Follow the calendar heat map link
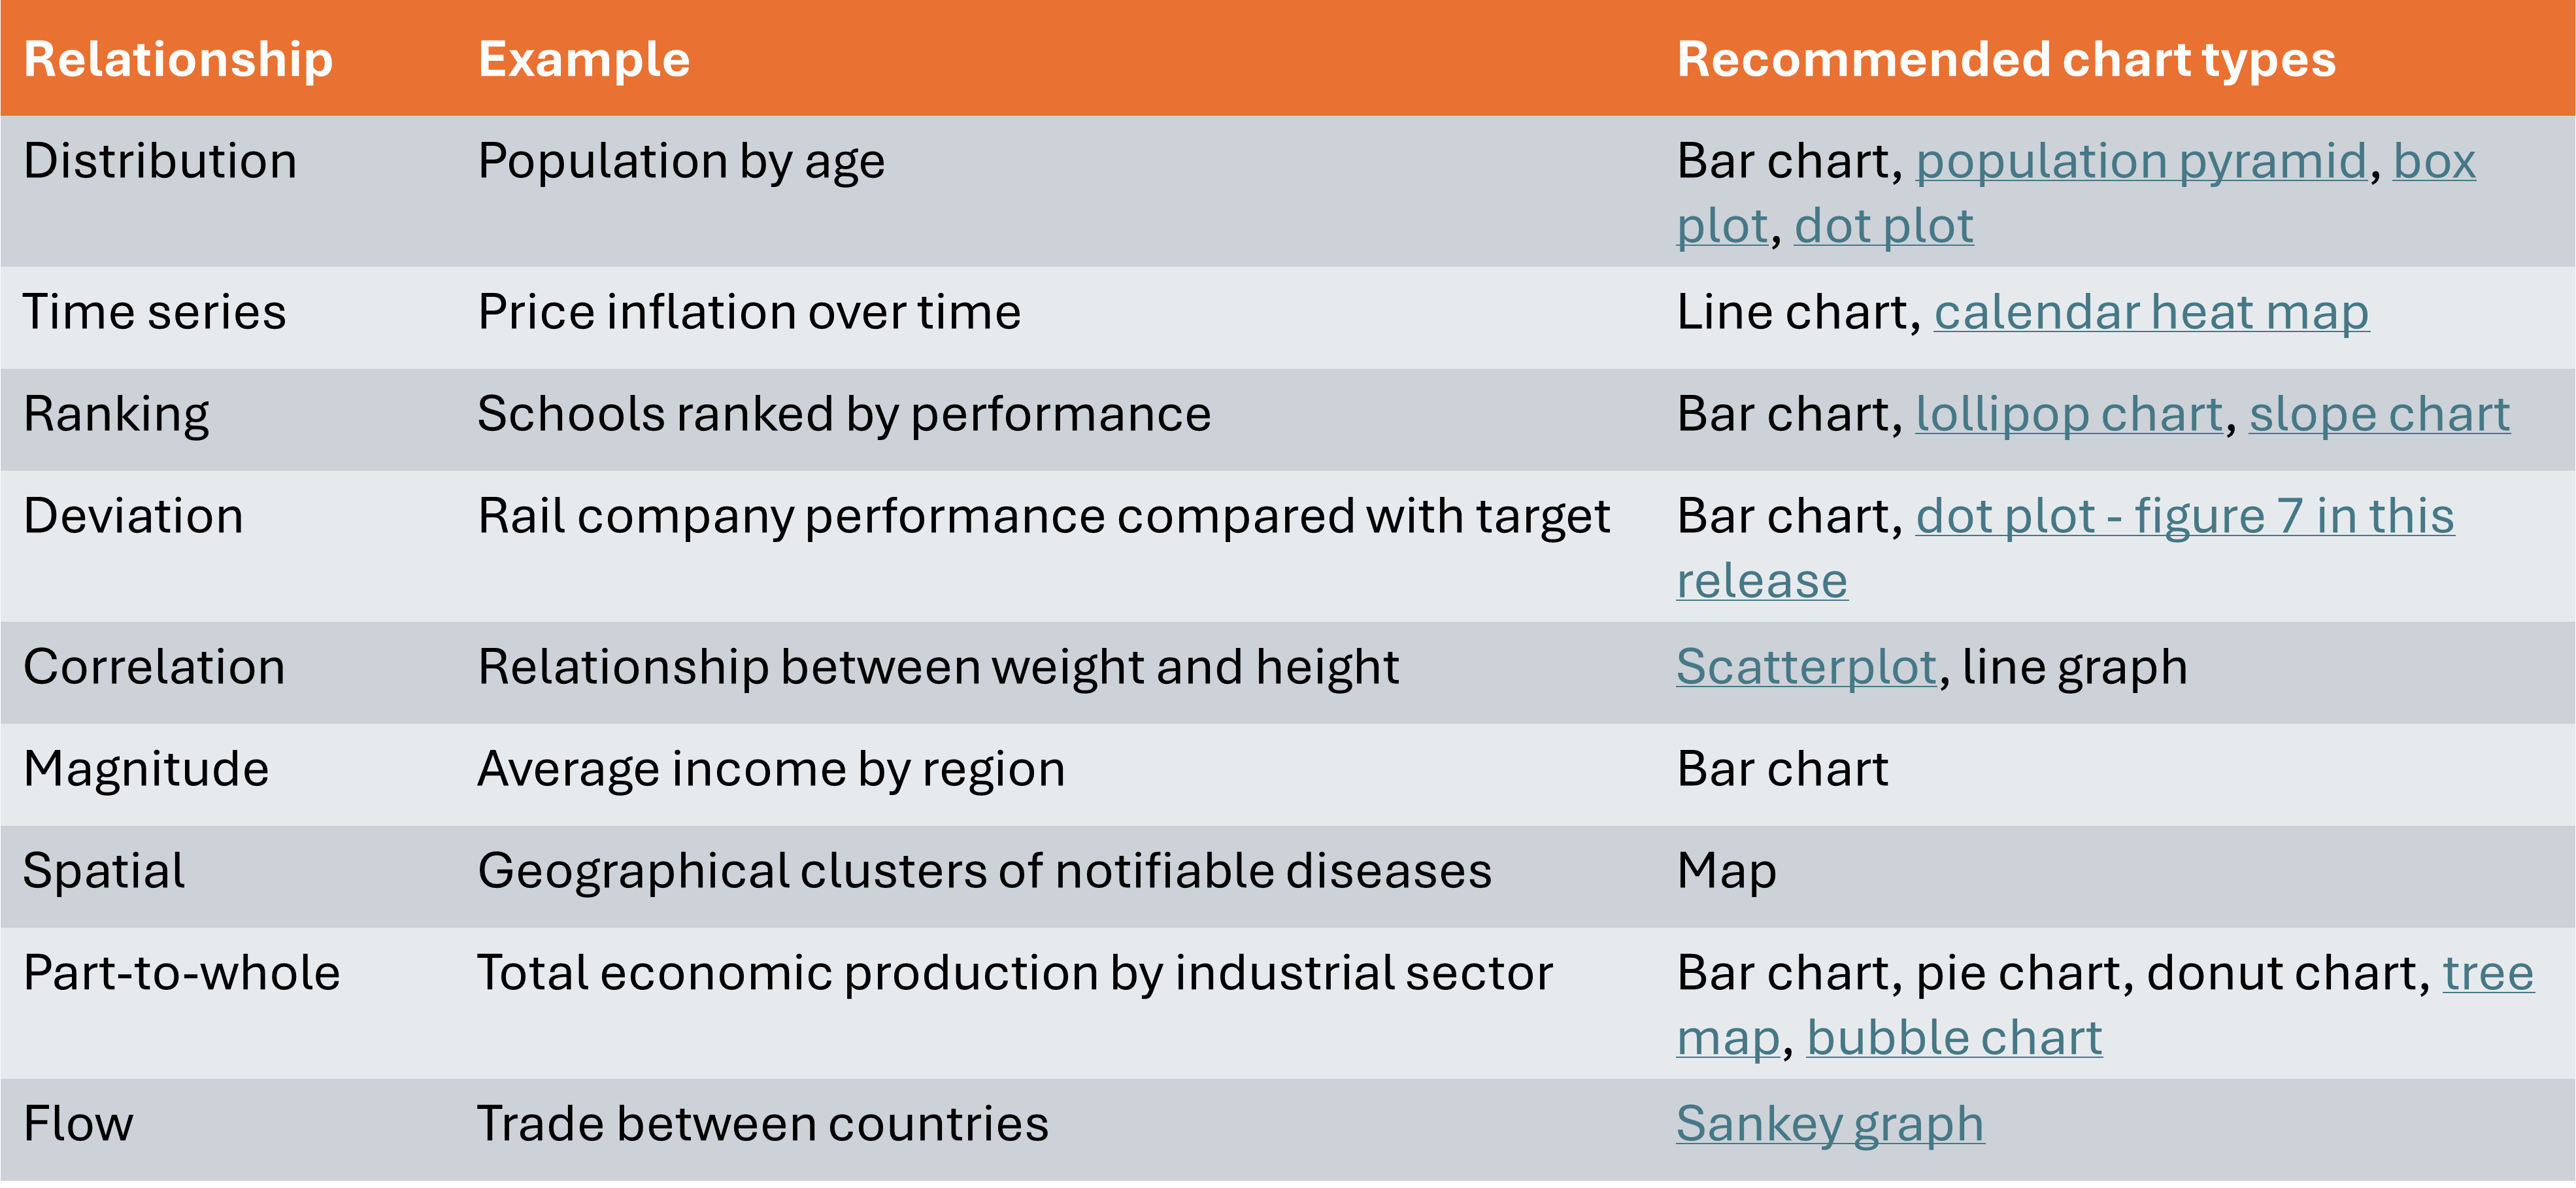Screen dimensions: 2576x1188 click(x=2150, y=313)
